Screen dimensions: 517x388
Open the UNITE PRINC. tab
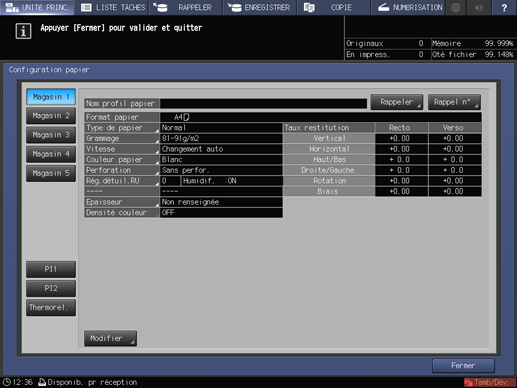click(x=37, y=7)
